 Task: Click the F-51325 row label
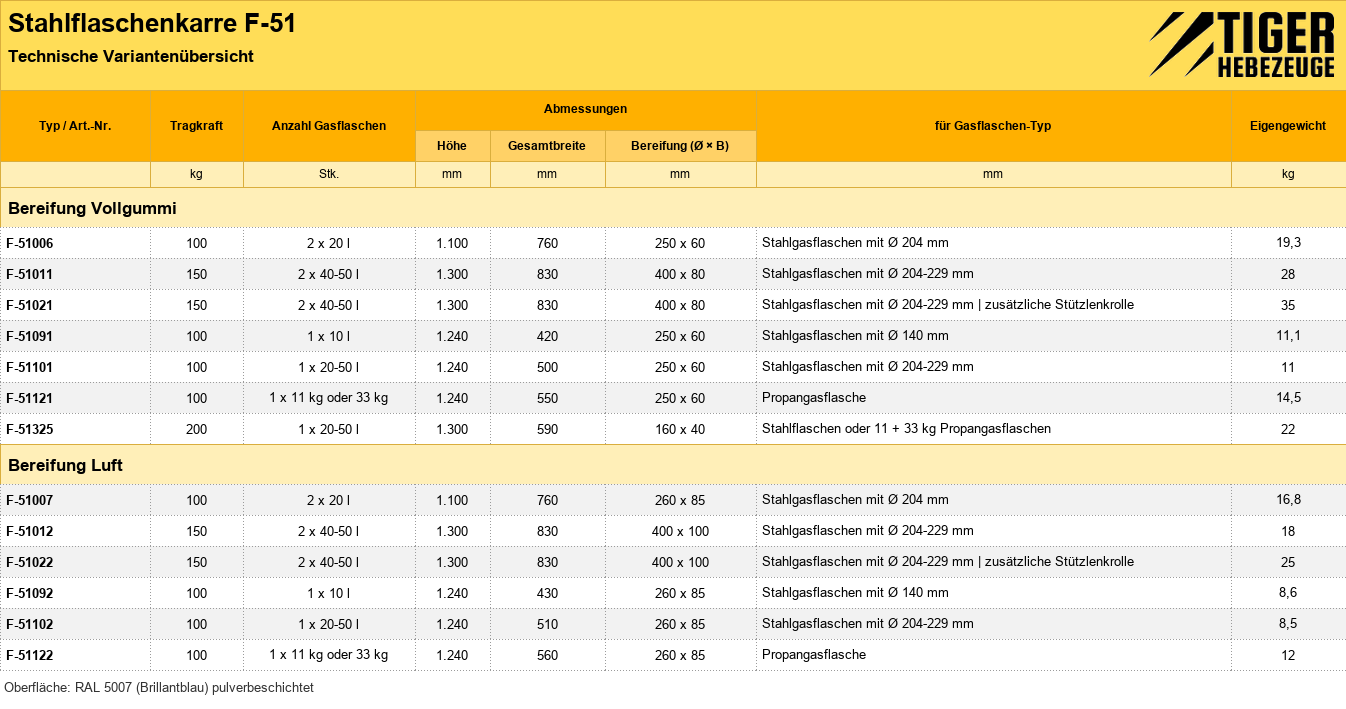click(29, 429)
